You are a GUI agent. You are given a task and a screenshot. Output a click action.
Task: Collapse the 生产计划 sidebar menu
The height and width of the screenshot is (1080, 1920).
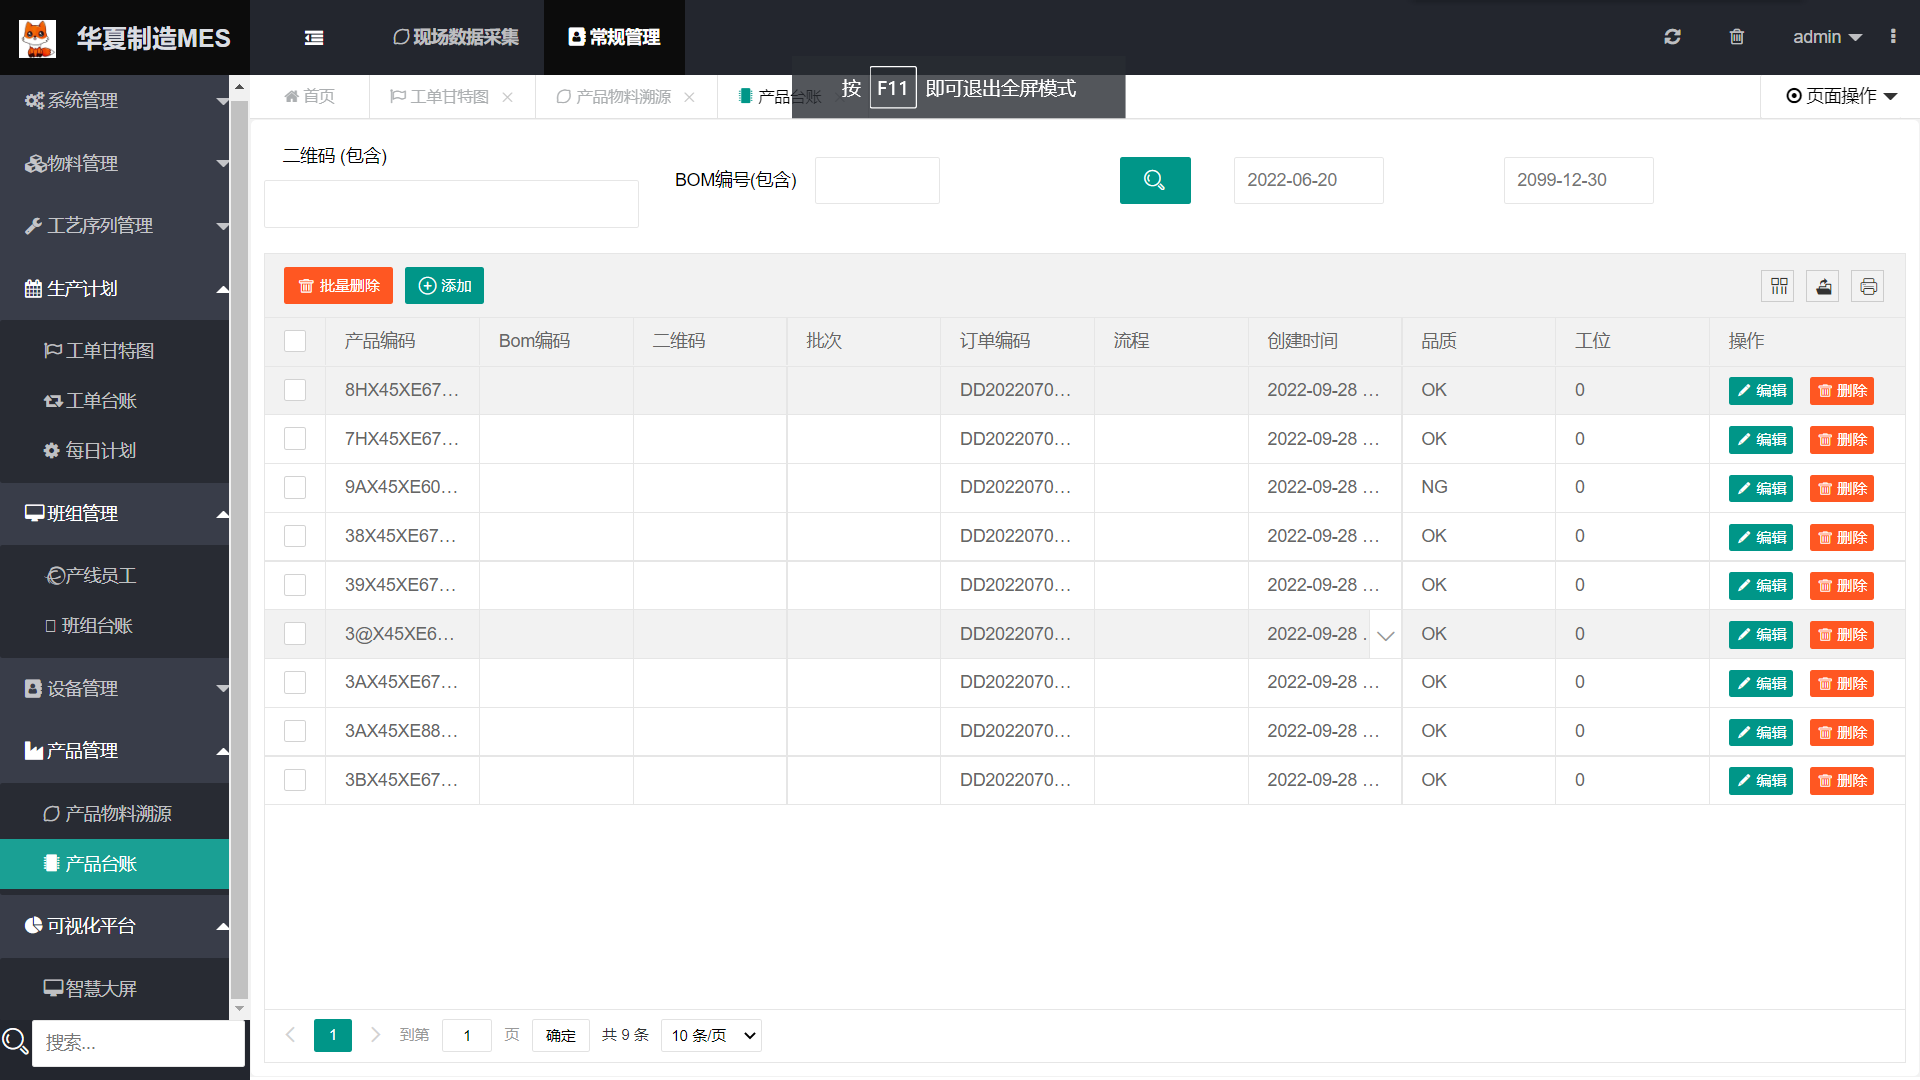115,288
